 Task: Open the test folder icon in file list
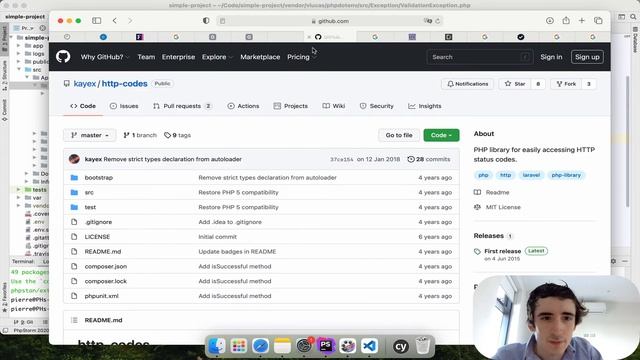tap(74, 207)
